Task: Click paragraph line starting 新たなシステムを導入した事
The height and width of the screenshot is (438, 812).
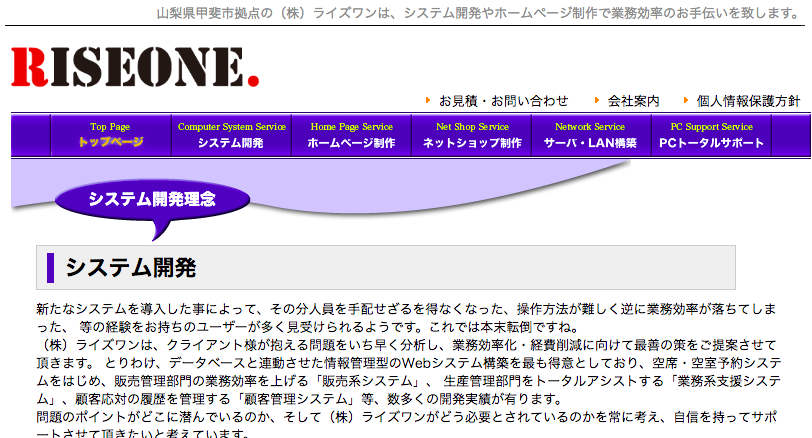Action: 407,309
